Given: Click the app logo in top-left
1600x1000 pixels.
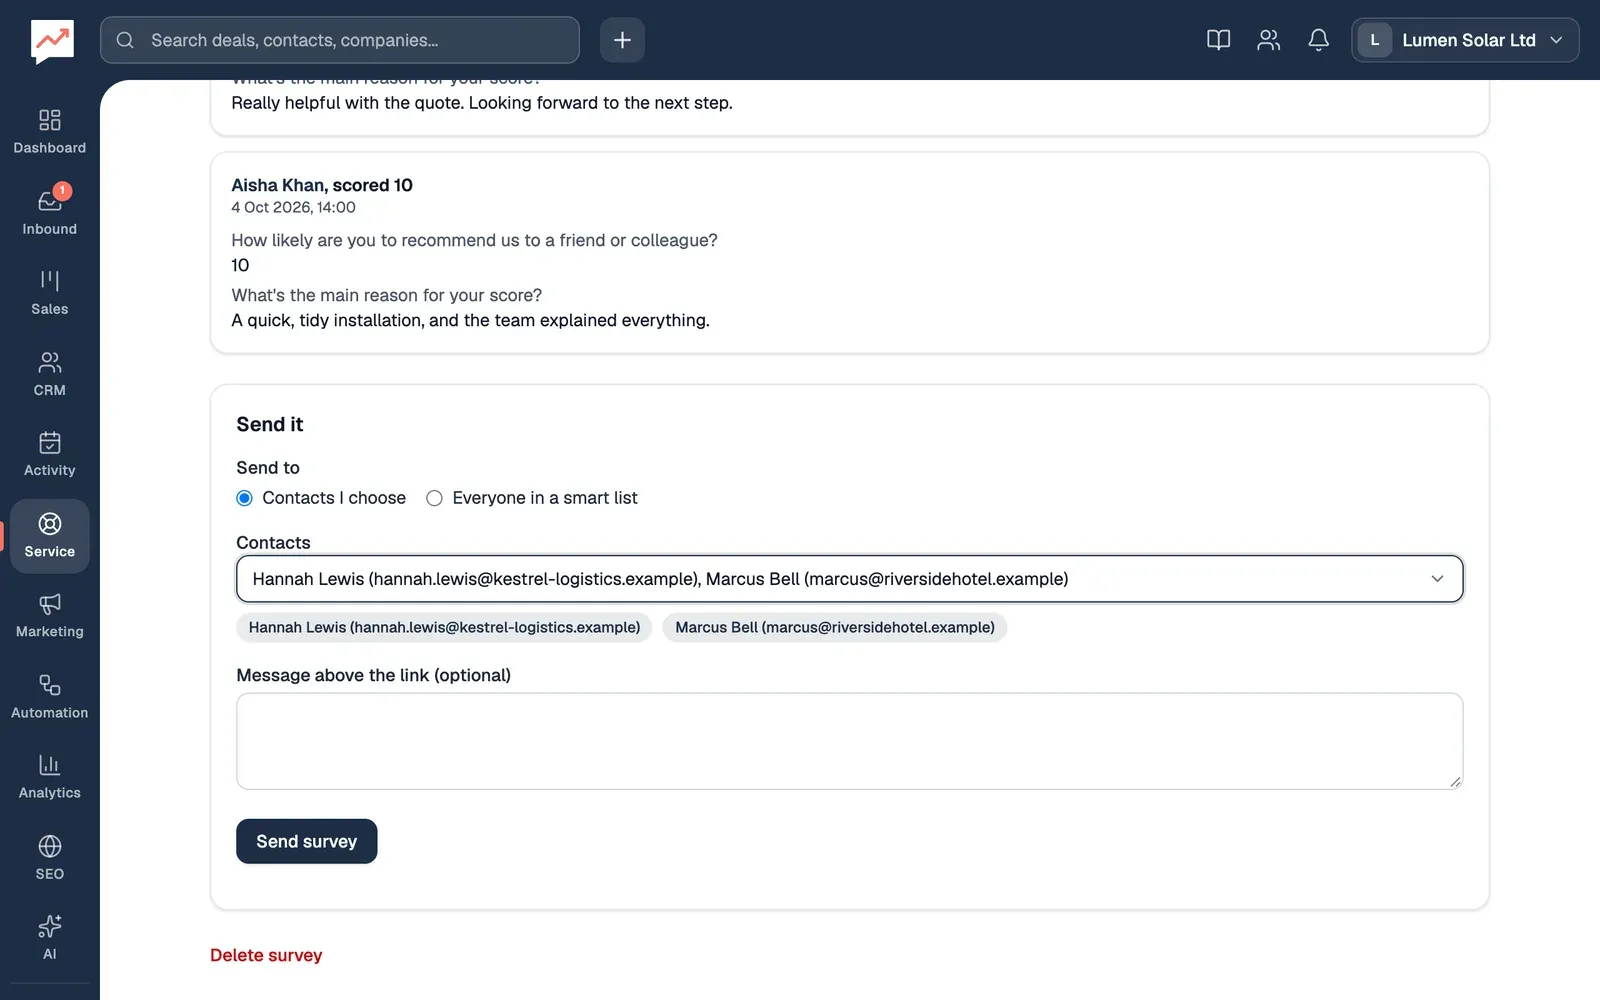Looking at the screenshot, I should 52,41.
